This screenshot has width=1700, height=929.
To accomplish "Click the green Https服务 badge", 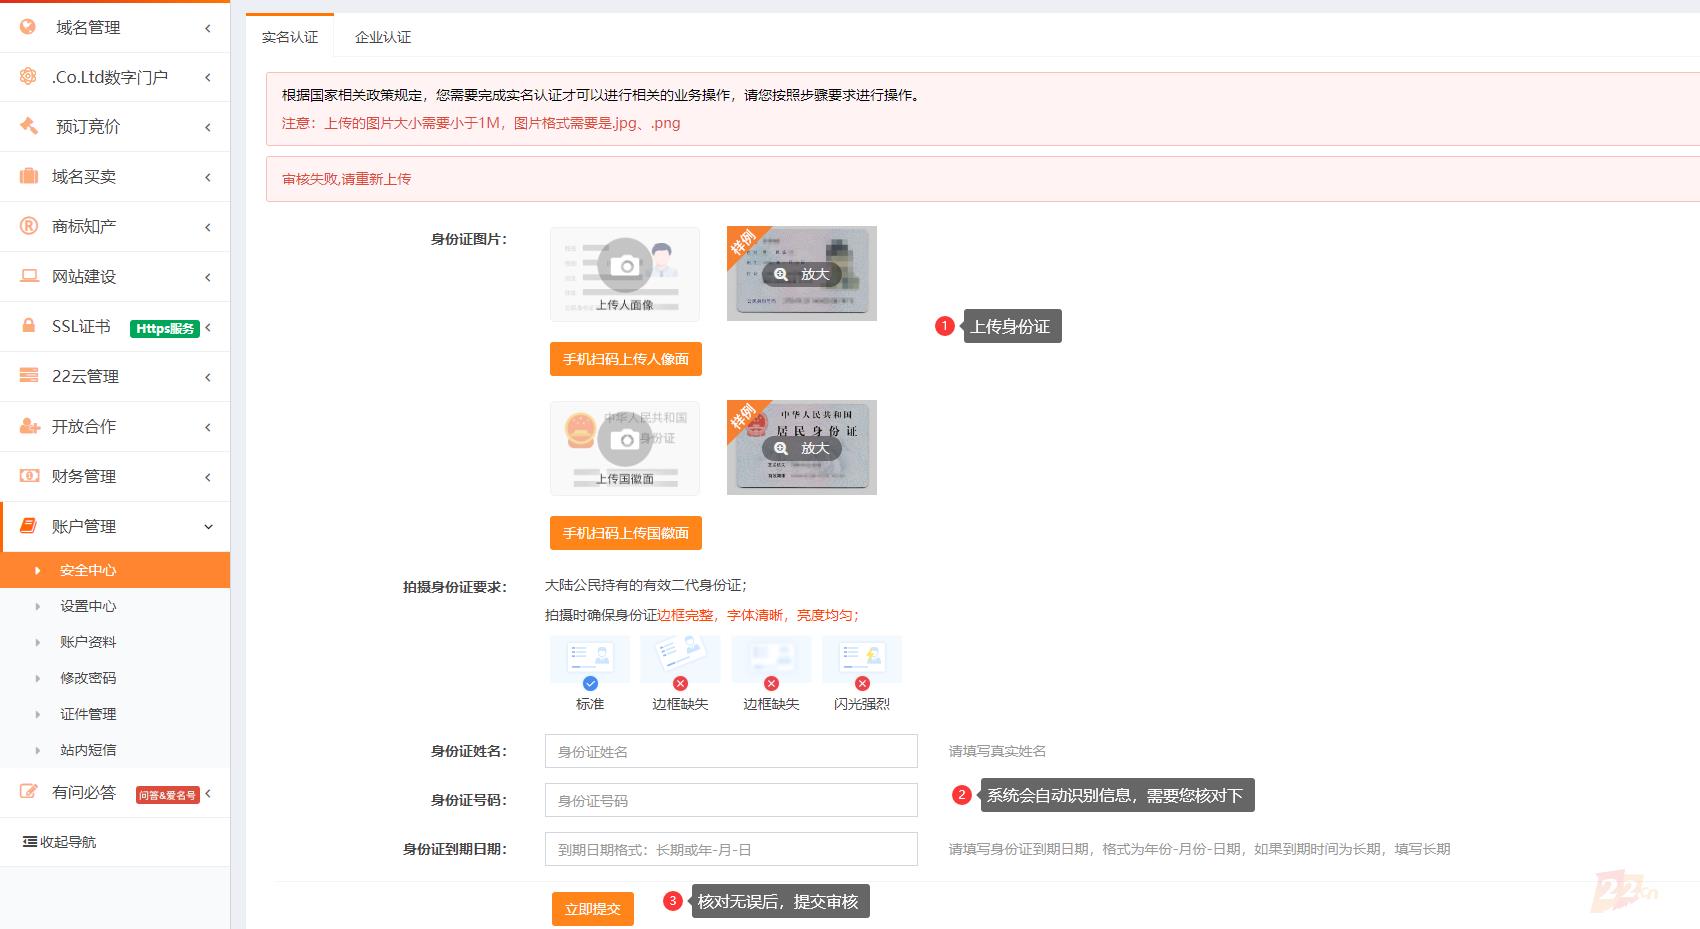I will (165, 328).
